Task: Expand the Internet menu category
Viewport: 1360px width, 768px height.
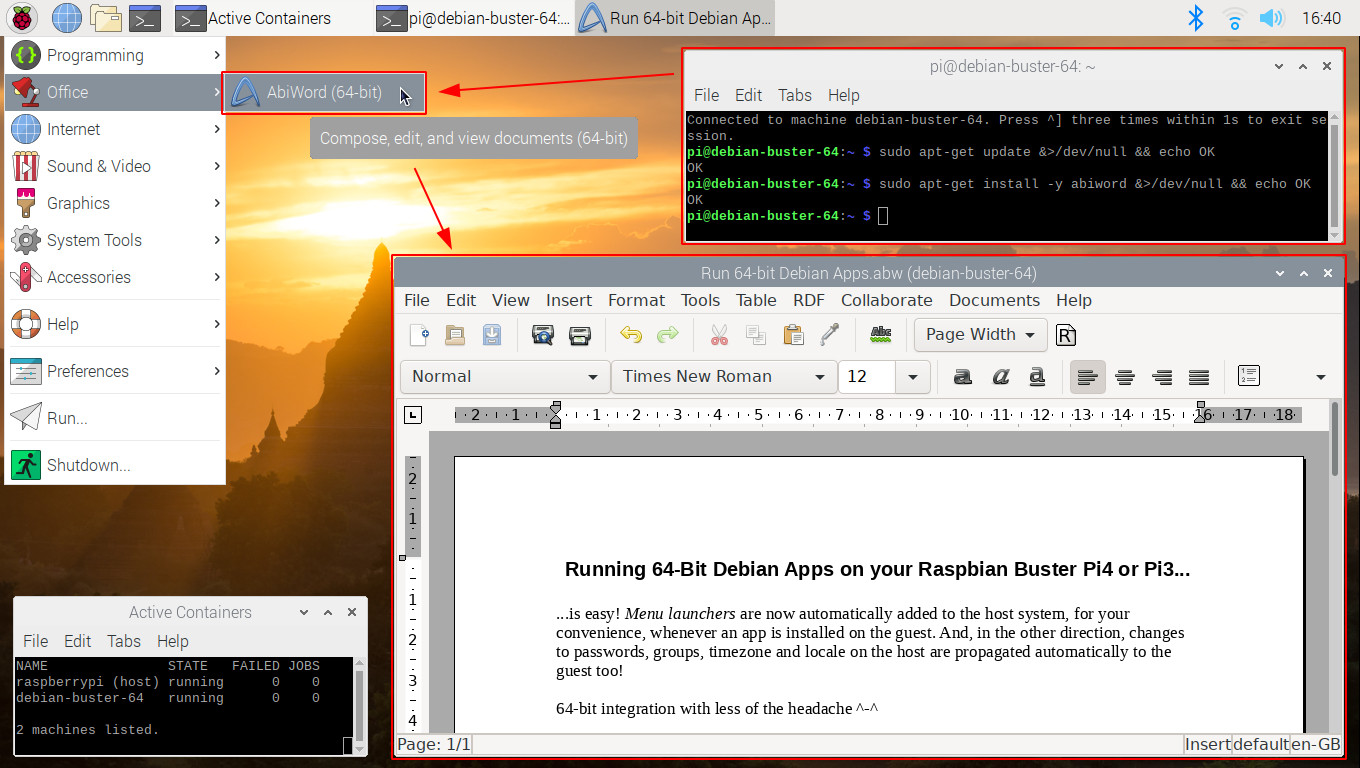Action: pos(115,129)
